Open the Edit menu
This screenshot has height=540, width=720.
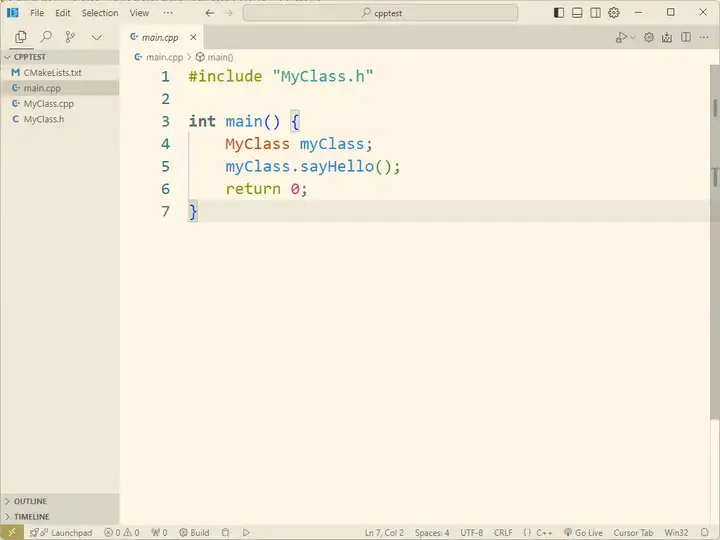pos(63,13)
